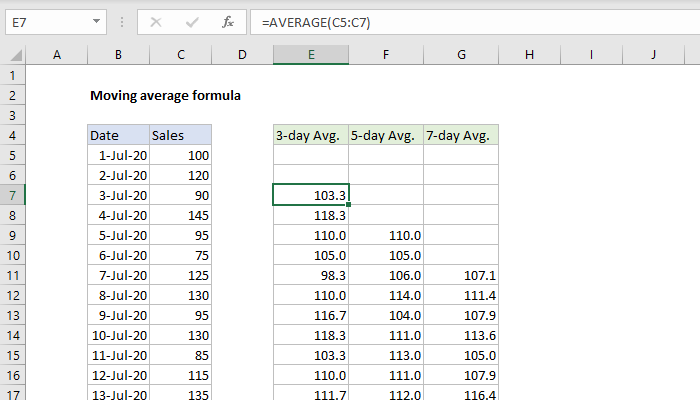Open the Name Box dropdown arrow

point(94,20)
